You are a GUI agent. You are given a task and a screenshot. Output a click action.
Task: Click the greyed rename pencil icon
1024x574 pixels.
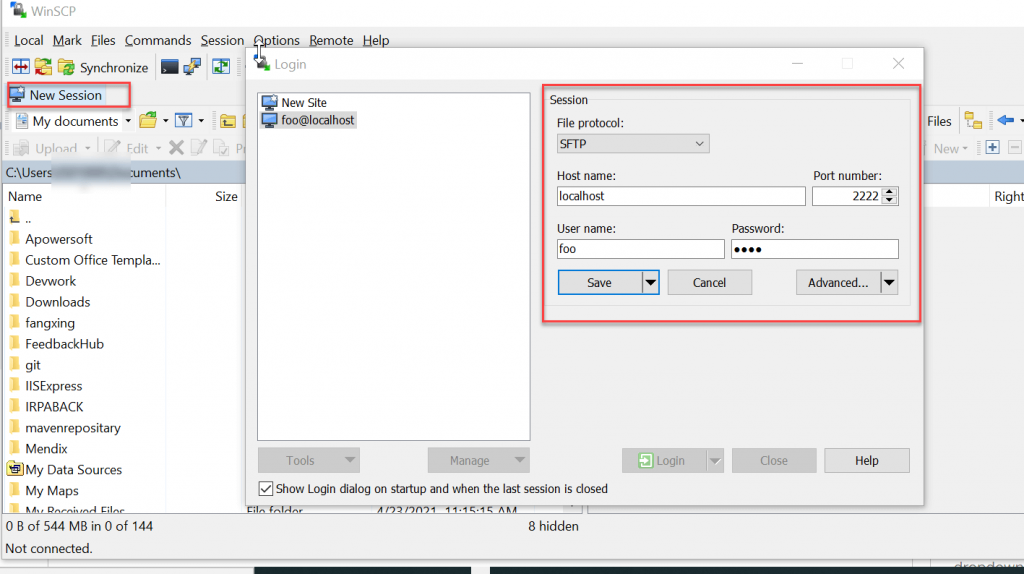199,148
